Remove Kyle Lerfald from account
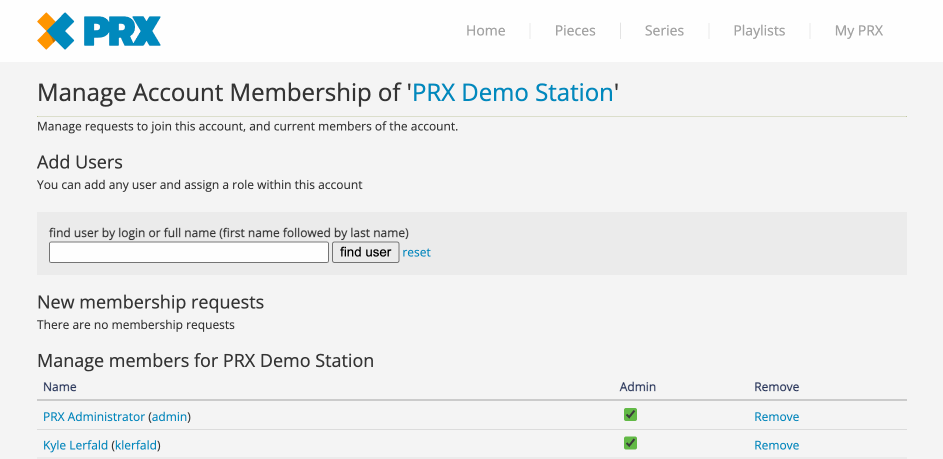The width and height of the screenshot is (943, 459). 776,446
